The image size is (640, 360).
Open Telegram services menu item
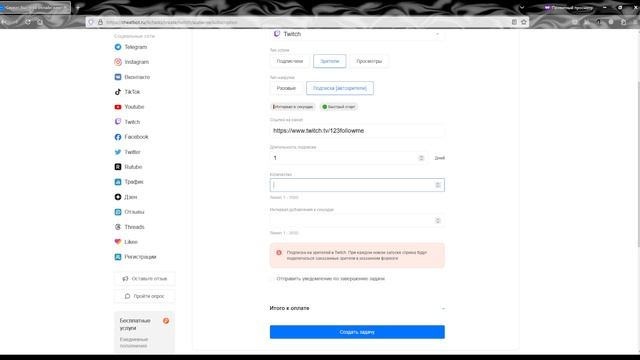(136, 47)
